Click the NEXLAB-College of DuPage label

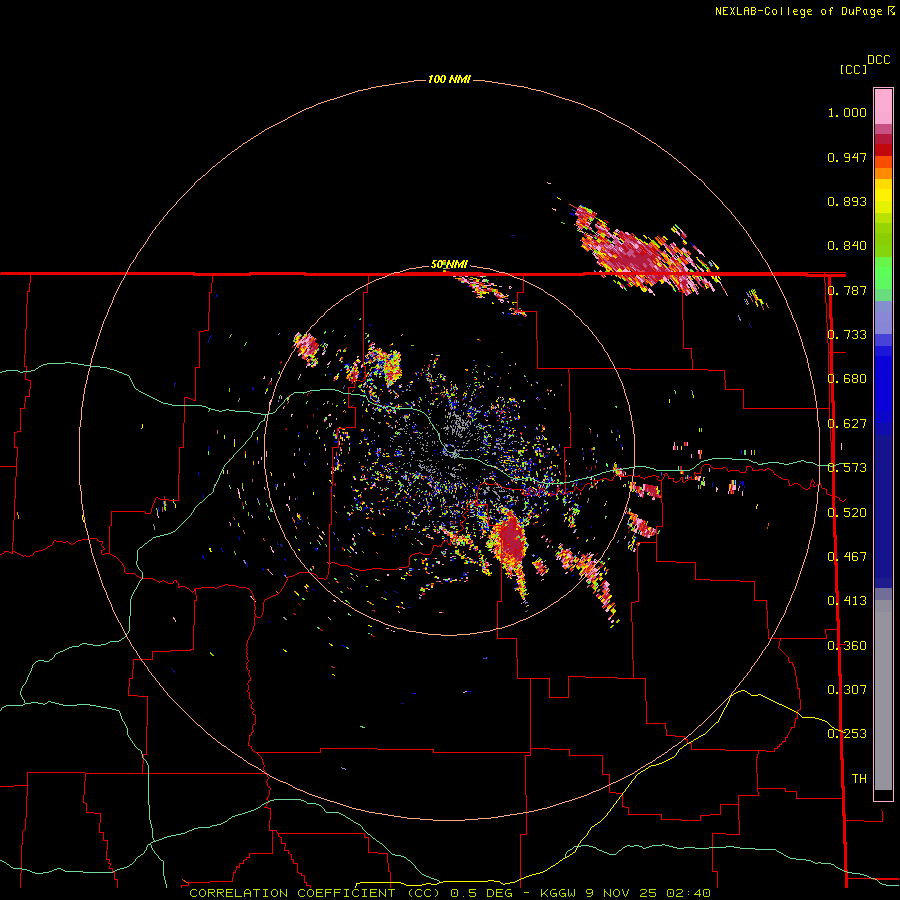coord(798,11)
